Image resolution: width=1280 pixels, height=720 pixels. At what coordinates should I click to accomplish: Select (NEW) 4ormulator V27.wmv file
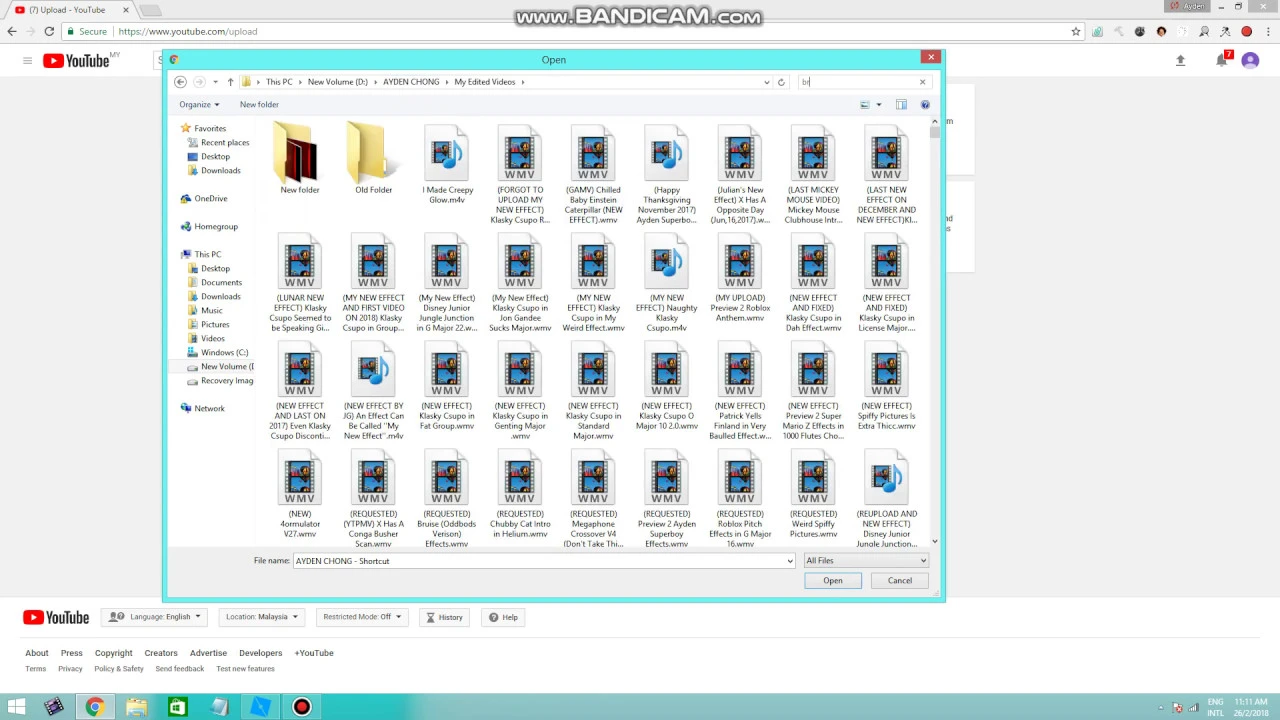point(300,494)
